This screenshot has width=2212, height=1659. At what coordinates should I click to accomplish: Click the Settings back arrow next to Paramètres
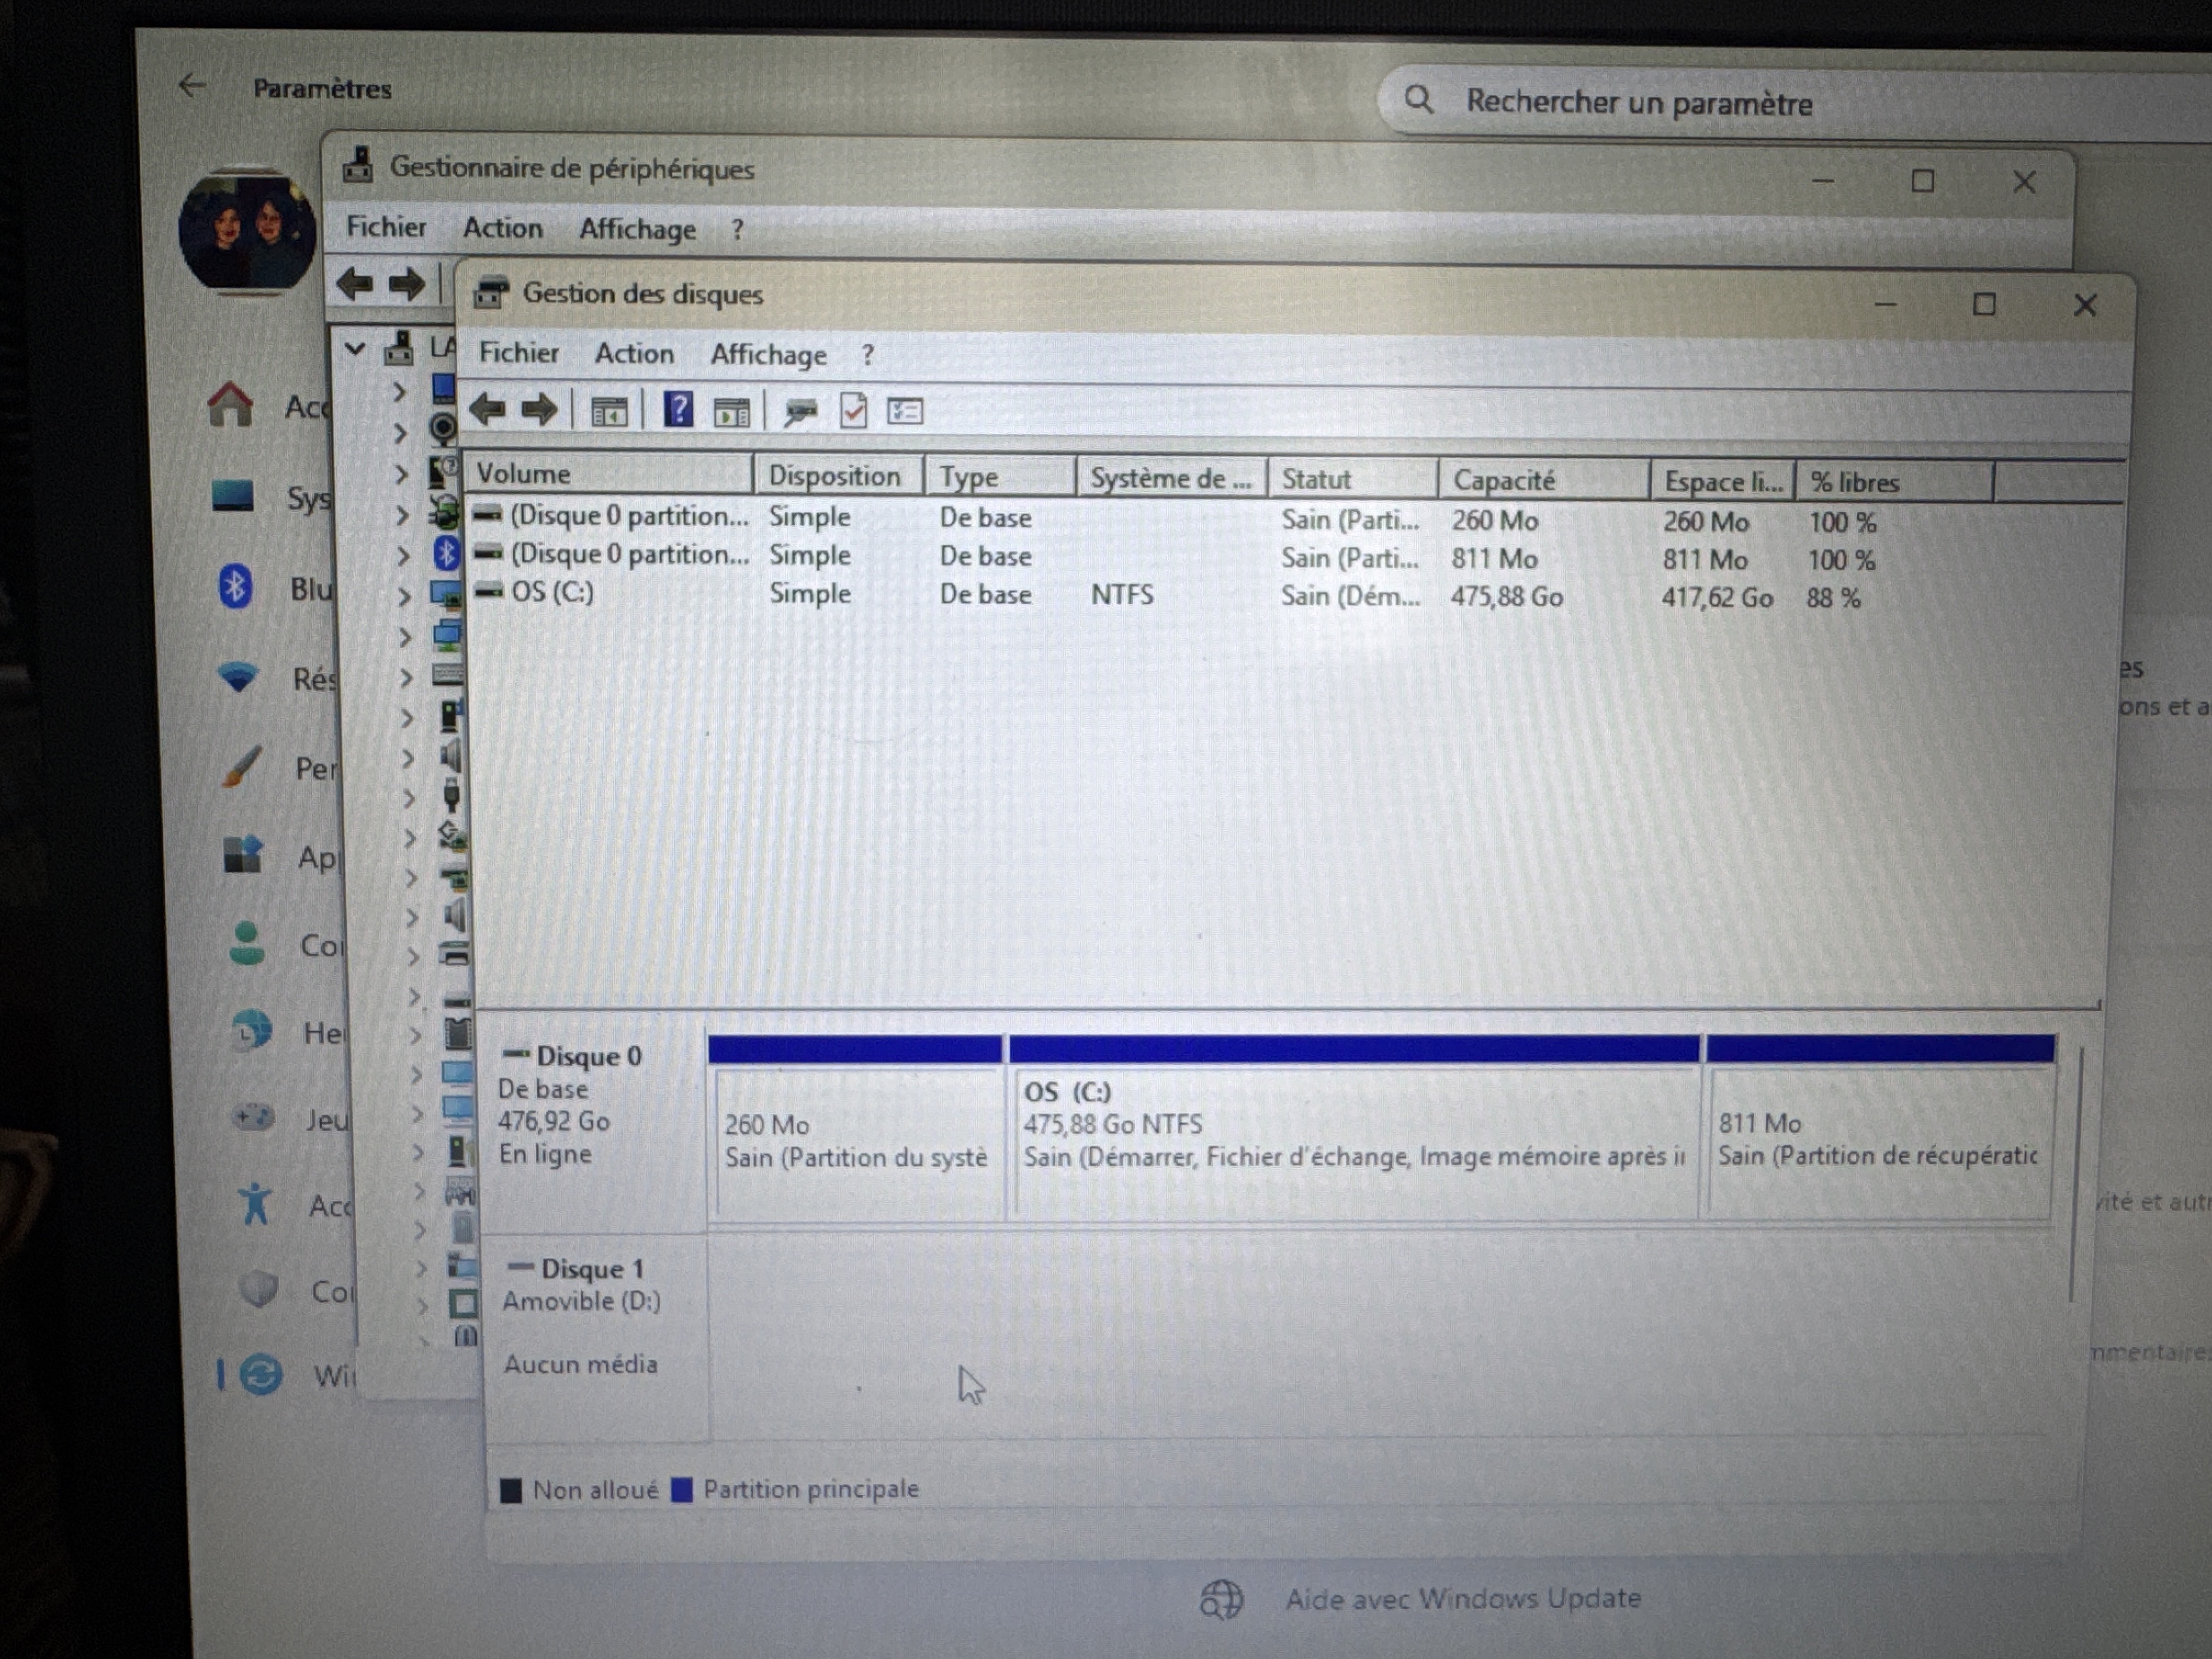(192, 86)
